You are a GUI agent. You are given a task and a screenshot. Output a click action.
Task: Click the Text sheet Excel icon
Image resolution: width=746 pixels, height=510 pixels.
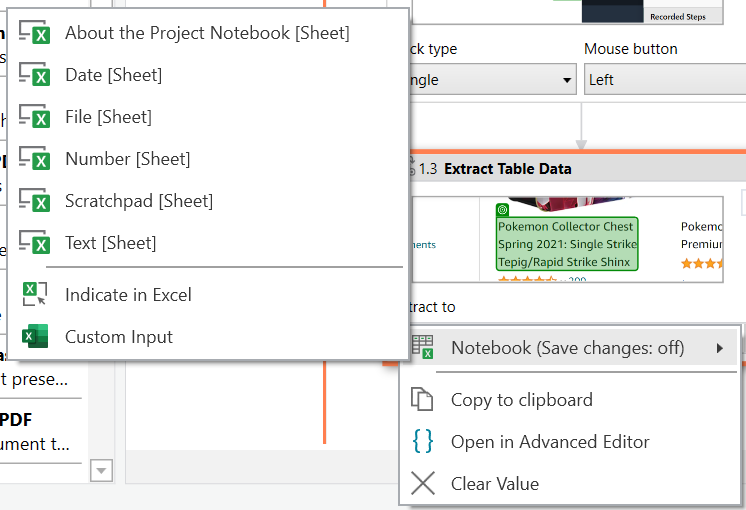pyautogui.click(x=35, y=243)
